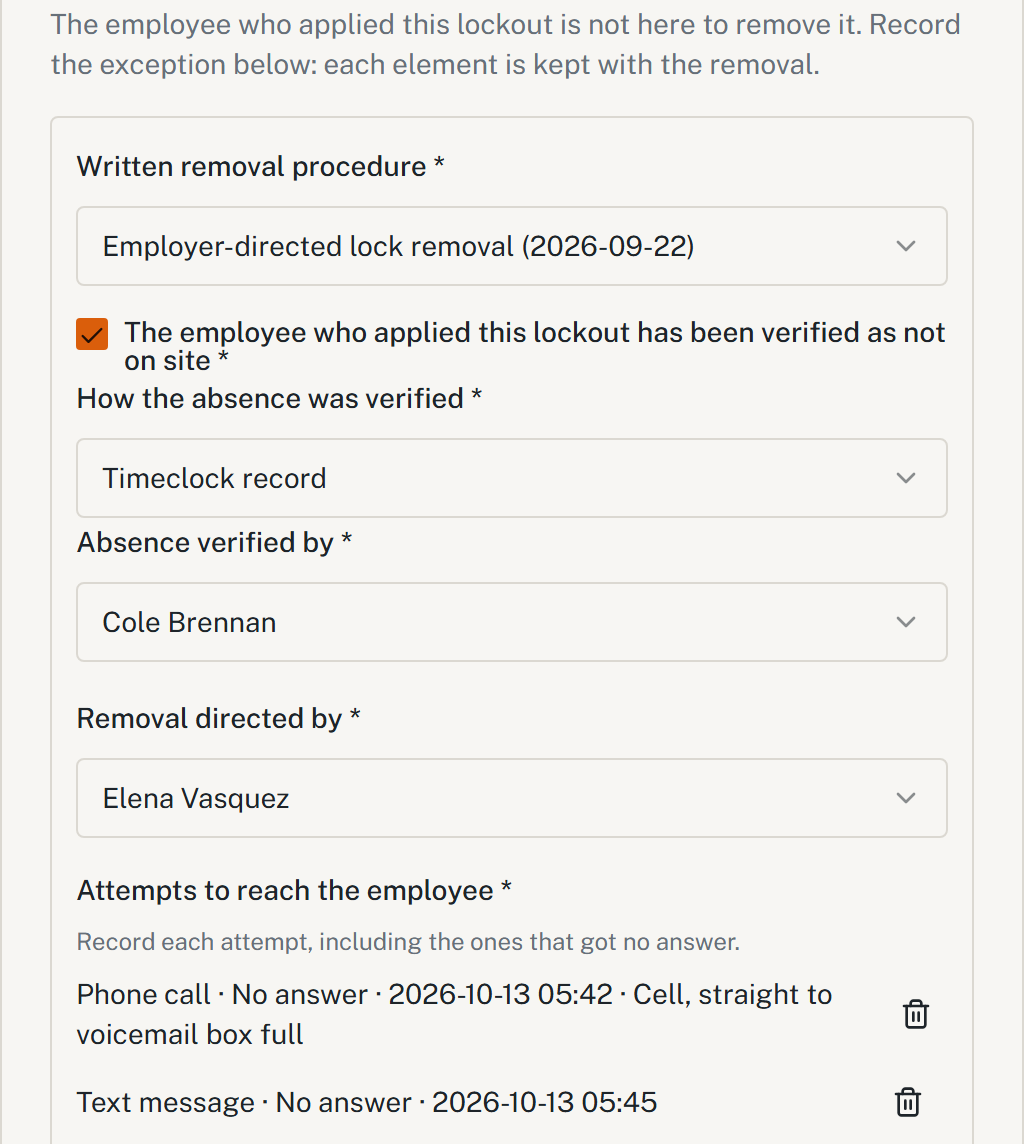Open Absence verified by dropdown
This screenshot has width=1024, height=1144.
[511, 622]
